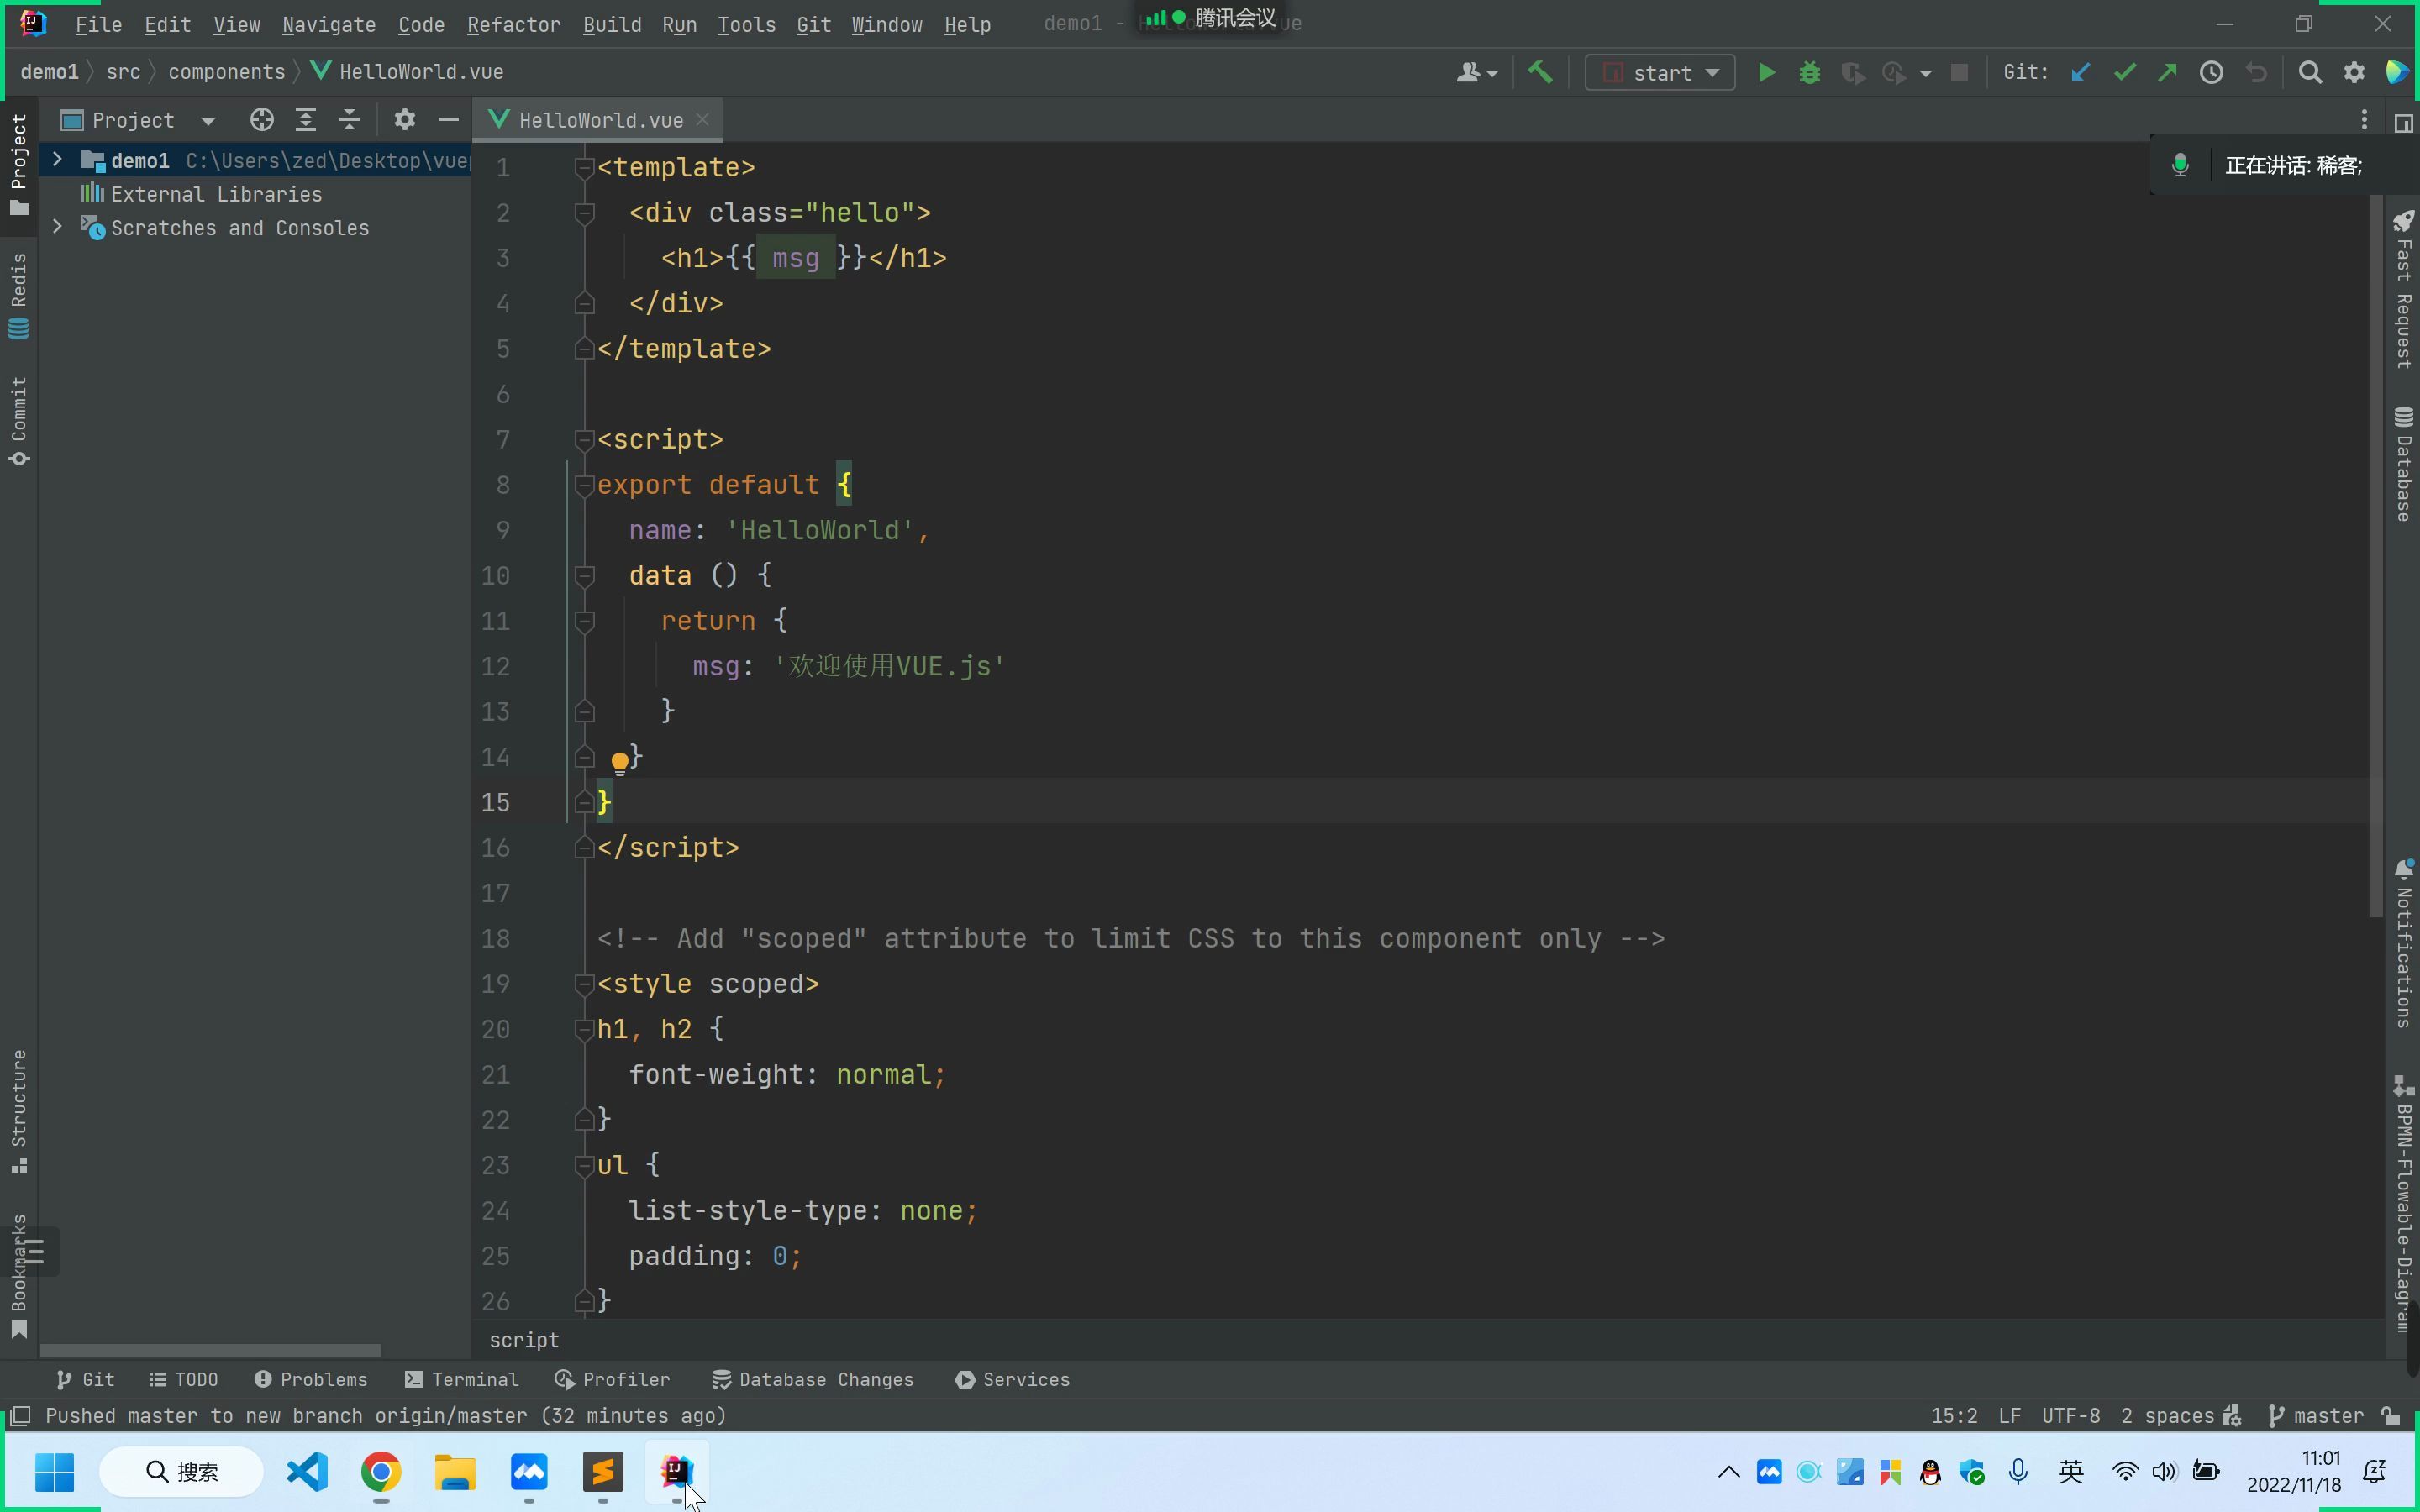
Task: Open Search Everywhere magnifier icon
Action: (x=2310, y=73)
